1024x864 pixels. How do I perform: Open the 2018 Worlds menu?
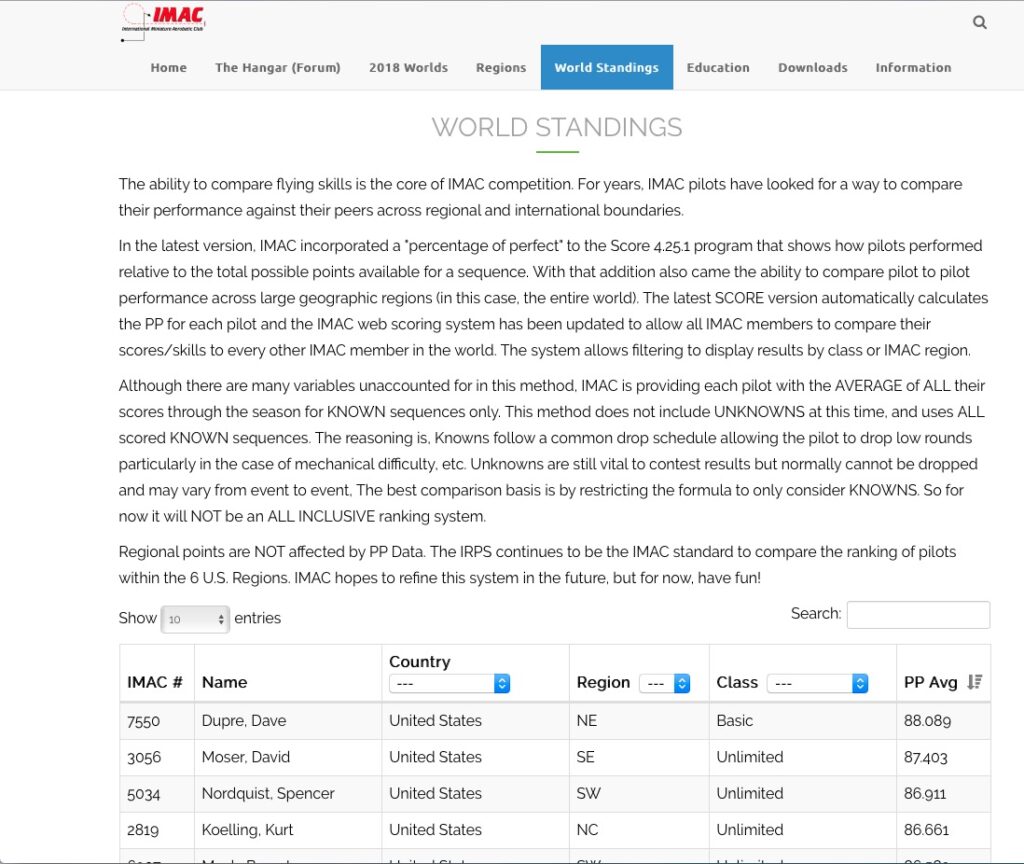tap(408, 67)
